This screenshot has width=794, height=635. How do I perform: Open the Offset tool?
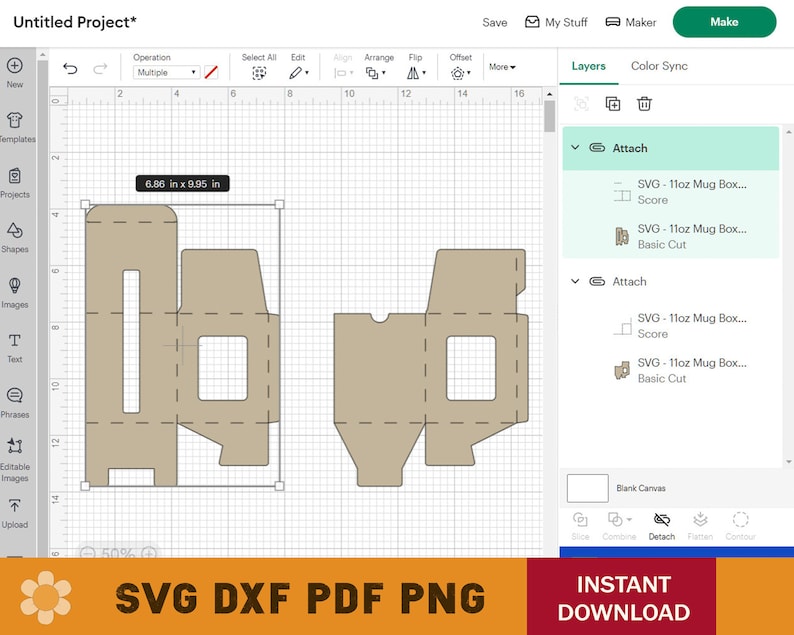tap(460, 73)
